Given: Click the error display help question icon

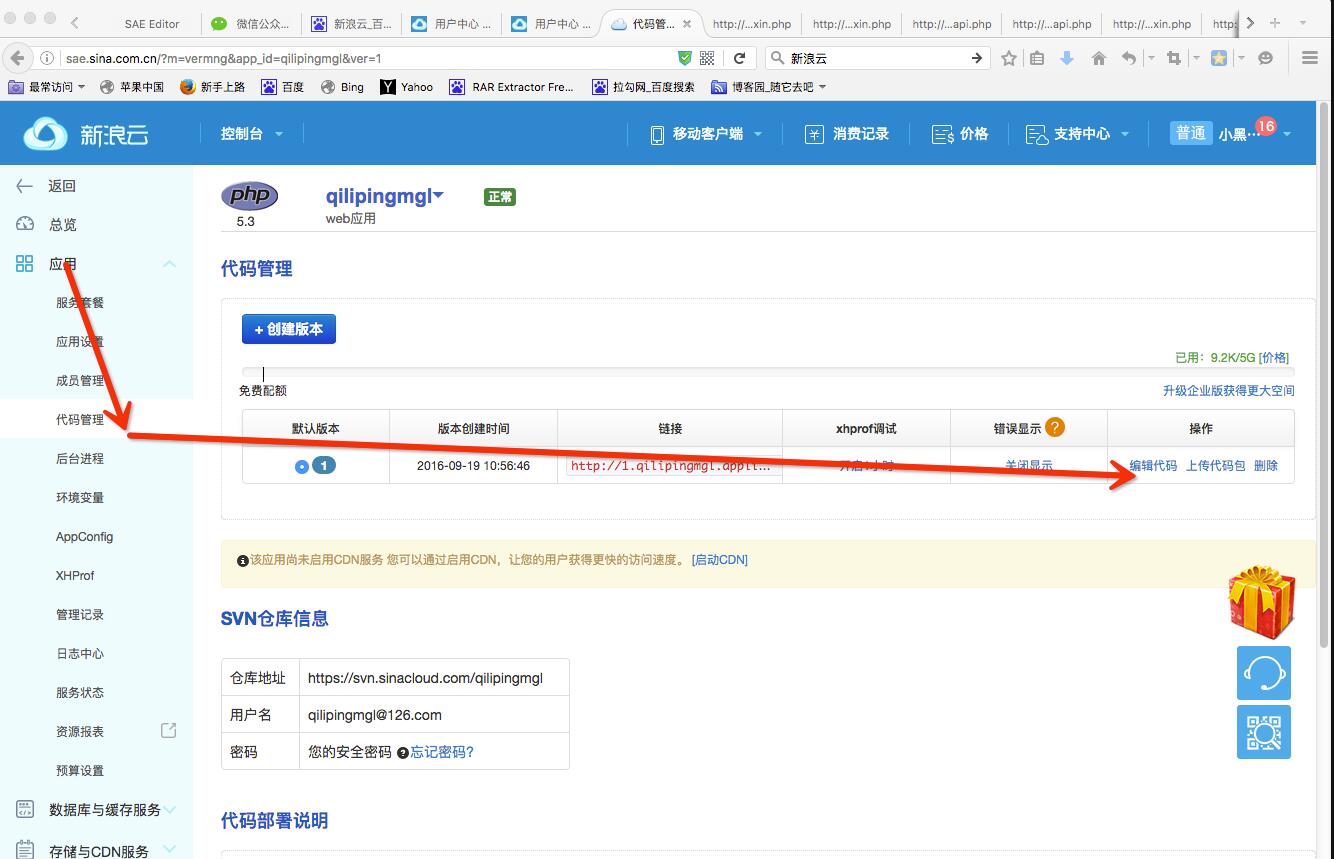Looking at the screenshot, I should 1055,427.
